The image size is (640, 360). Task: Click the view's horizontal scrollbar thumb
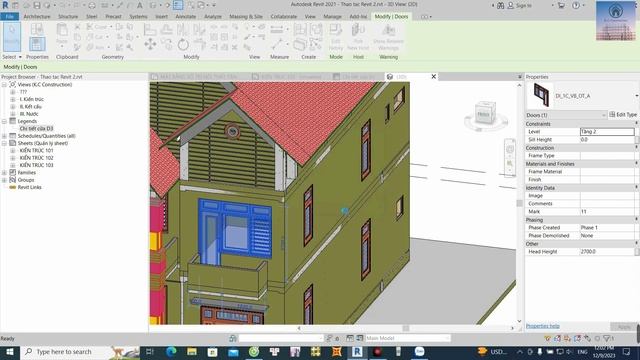click(x=406, y=328)
